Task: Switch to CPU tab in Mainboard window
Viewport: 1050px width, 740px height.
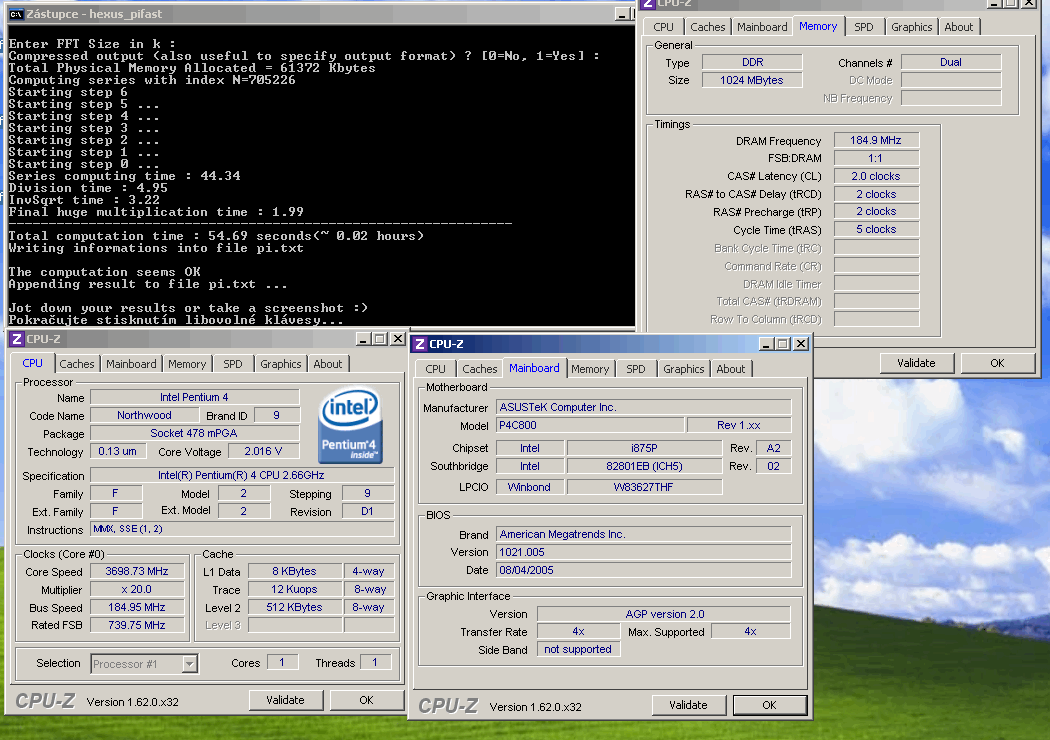Action: tap(435, 369)
